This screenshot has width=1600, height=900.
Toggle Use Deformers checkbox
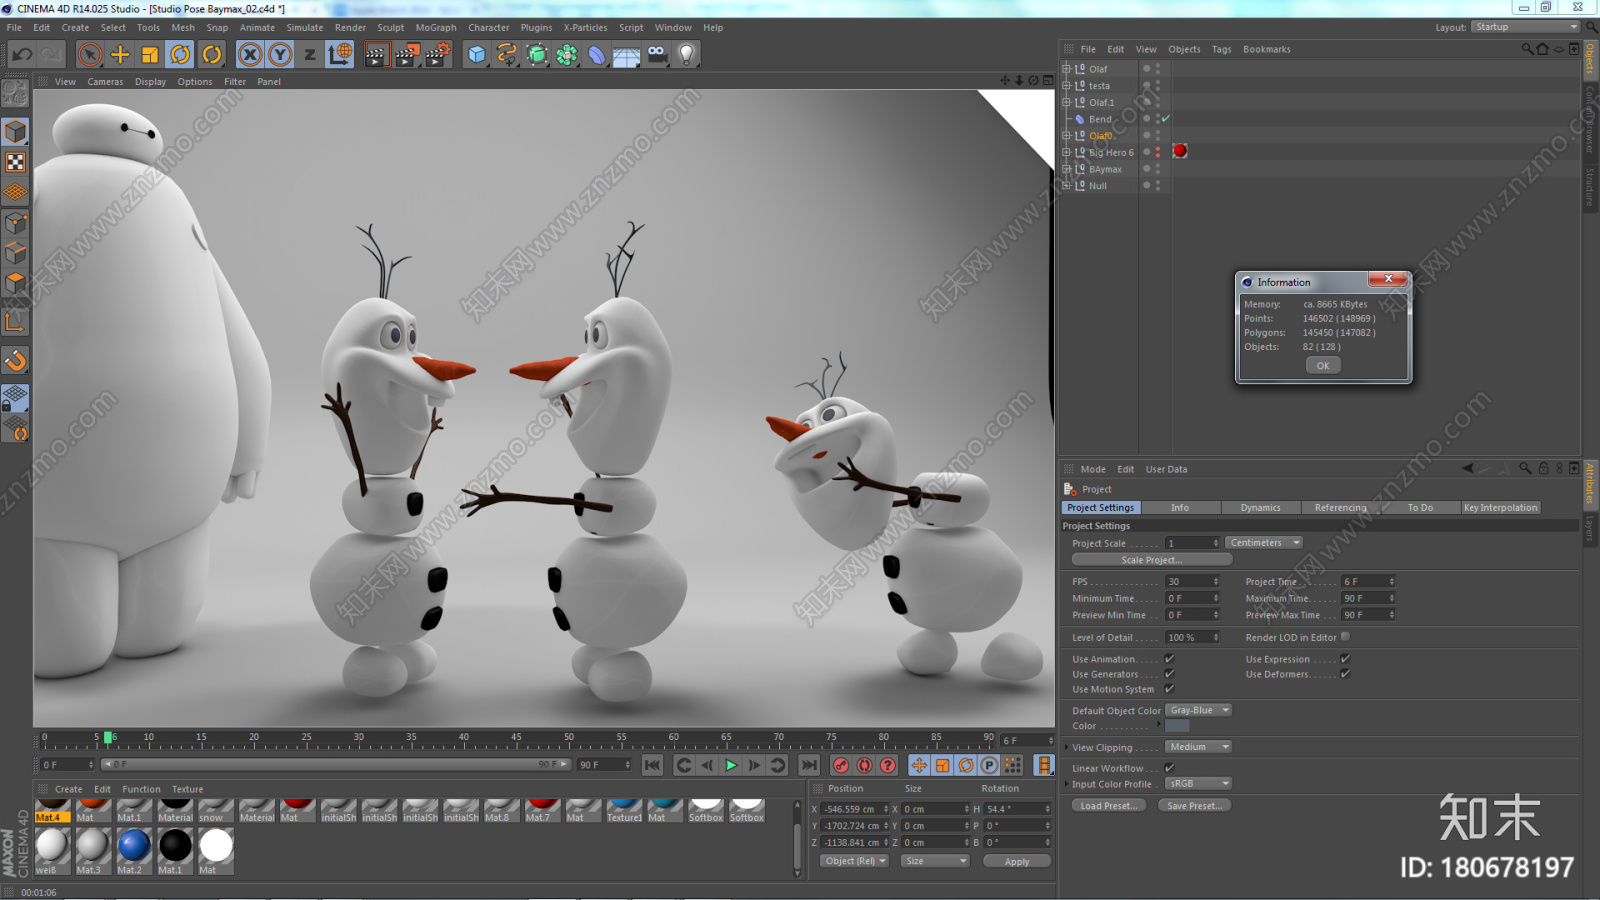pos(1345,673)
